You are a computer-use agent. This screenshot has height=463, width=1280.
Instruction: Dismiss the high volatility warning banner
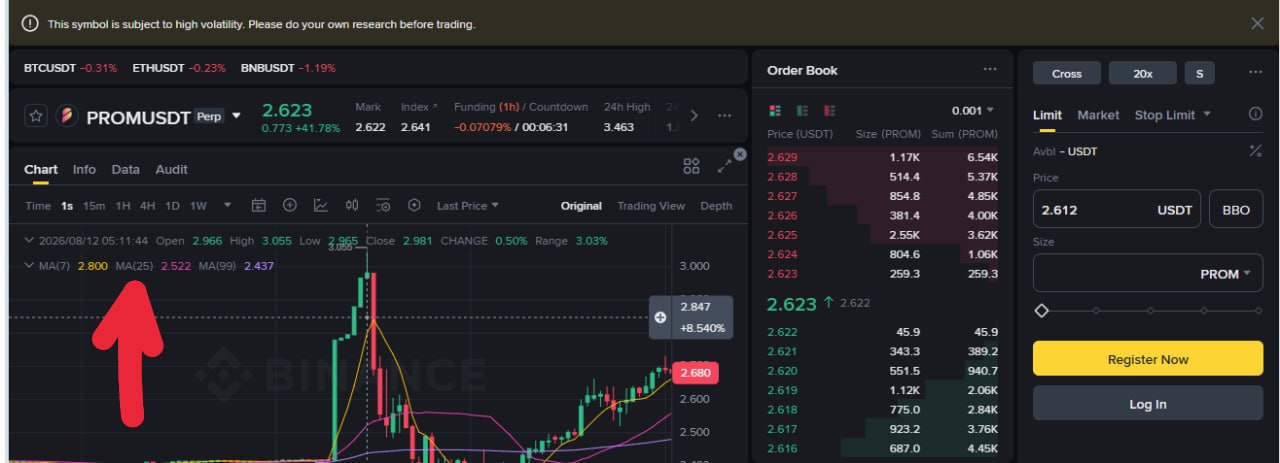pos(1257,23)
